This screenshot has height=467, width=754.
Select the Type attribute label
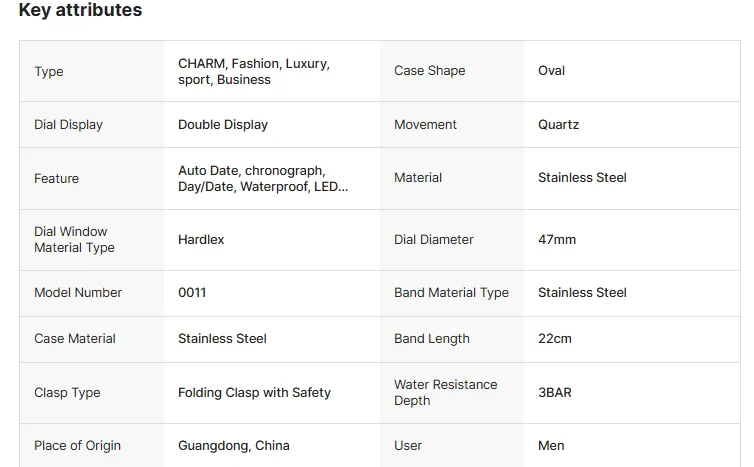(49, 72)
